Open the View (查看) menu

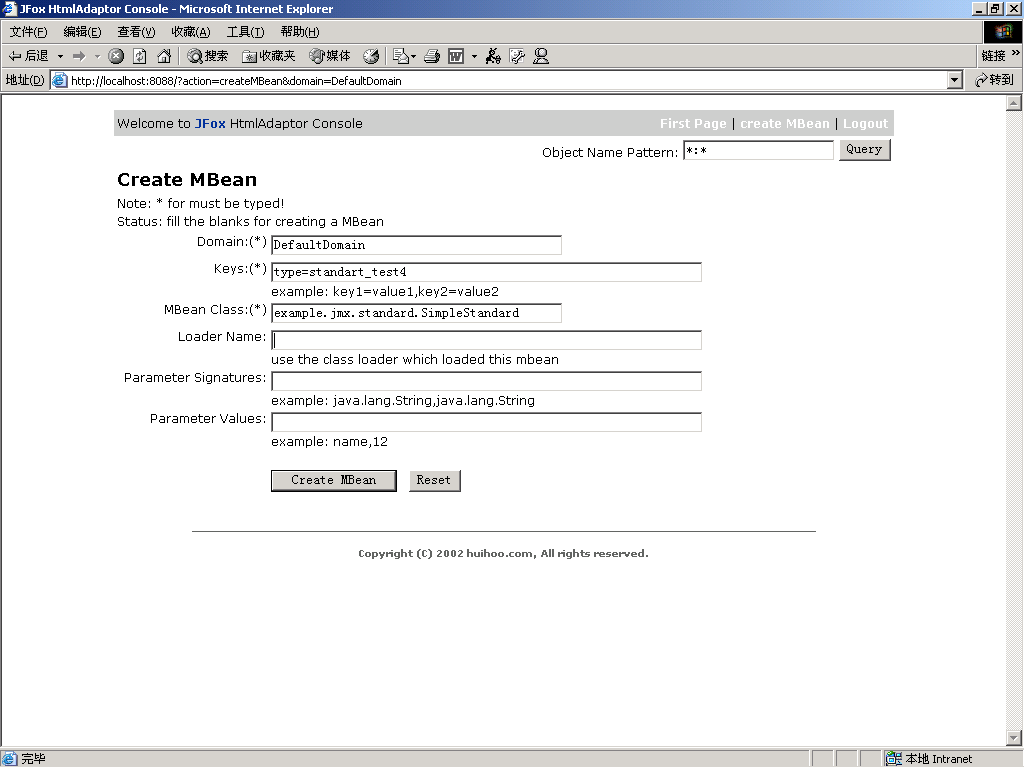point(136,32)
